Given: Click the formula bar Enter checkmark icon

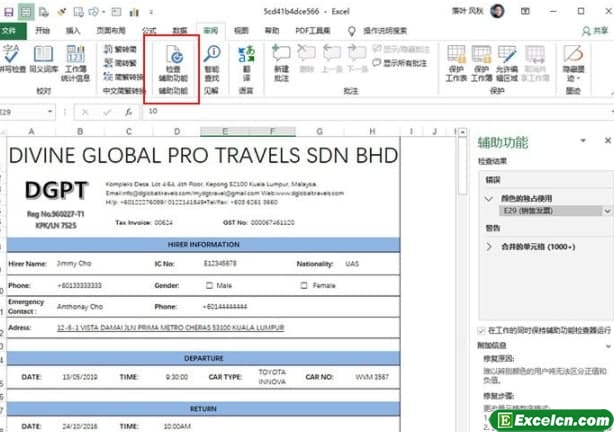Looking at the screenshot, I should (x=107, y=112).
